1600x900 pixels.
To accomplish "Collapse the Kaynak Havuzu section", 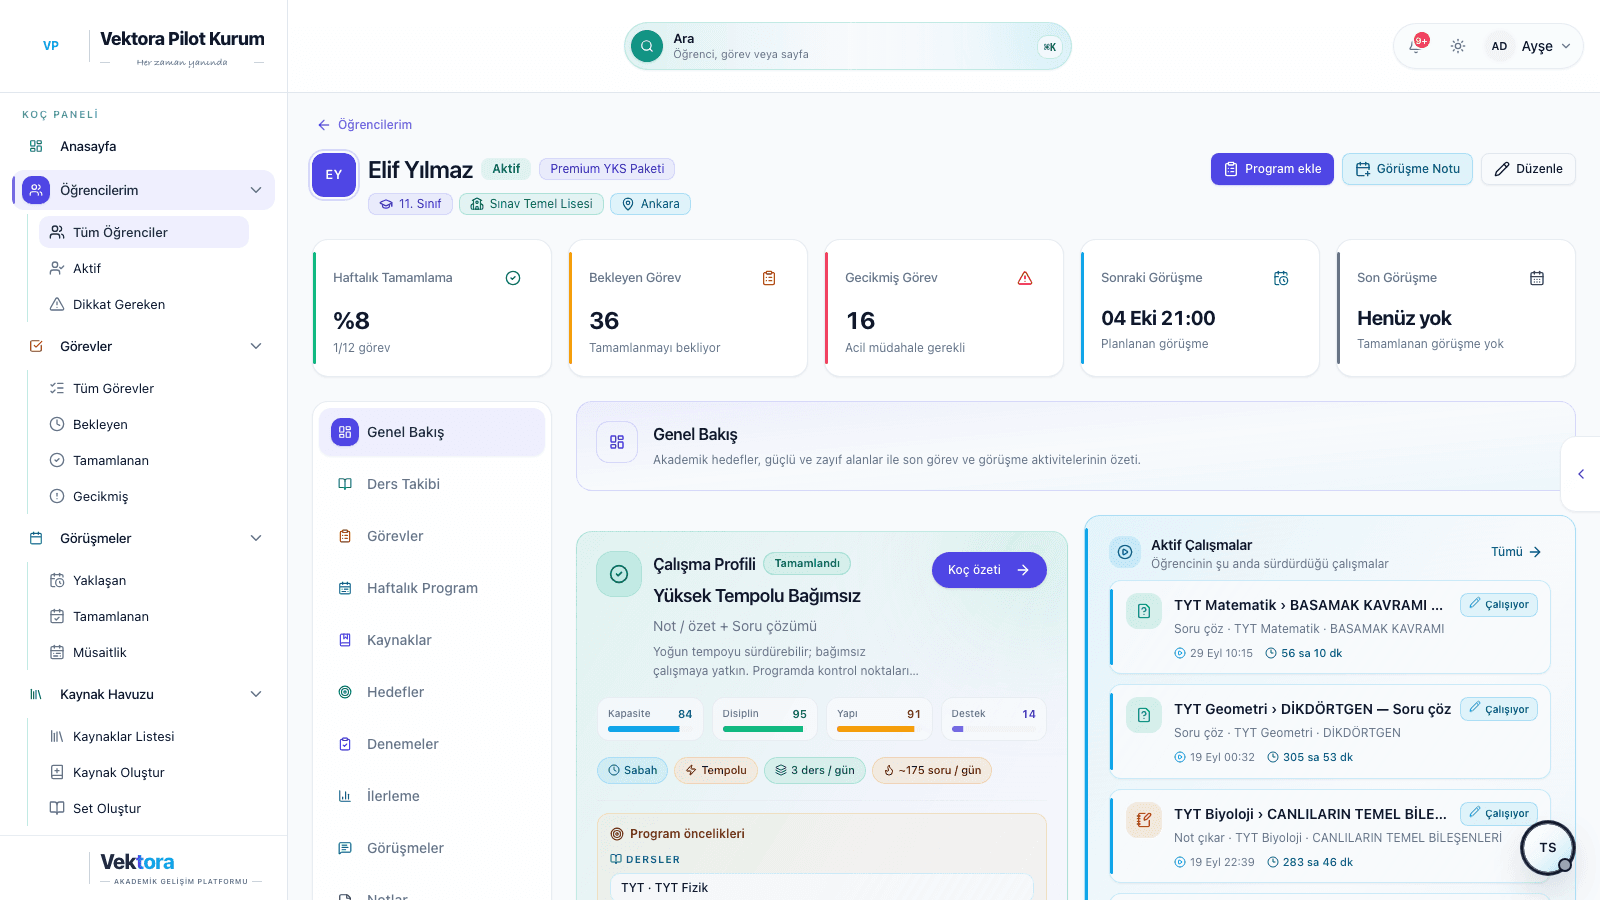I will coord(256,694).
